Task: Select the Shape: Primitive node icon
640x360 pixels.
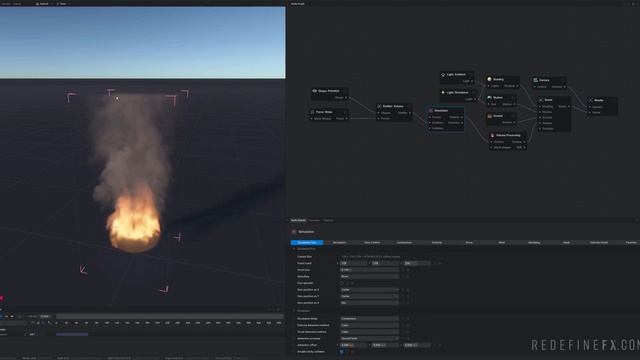Action: point(314,91)
